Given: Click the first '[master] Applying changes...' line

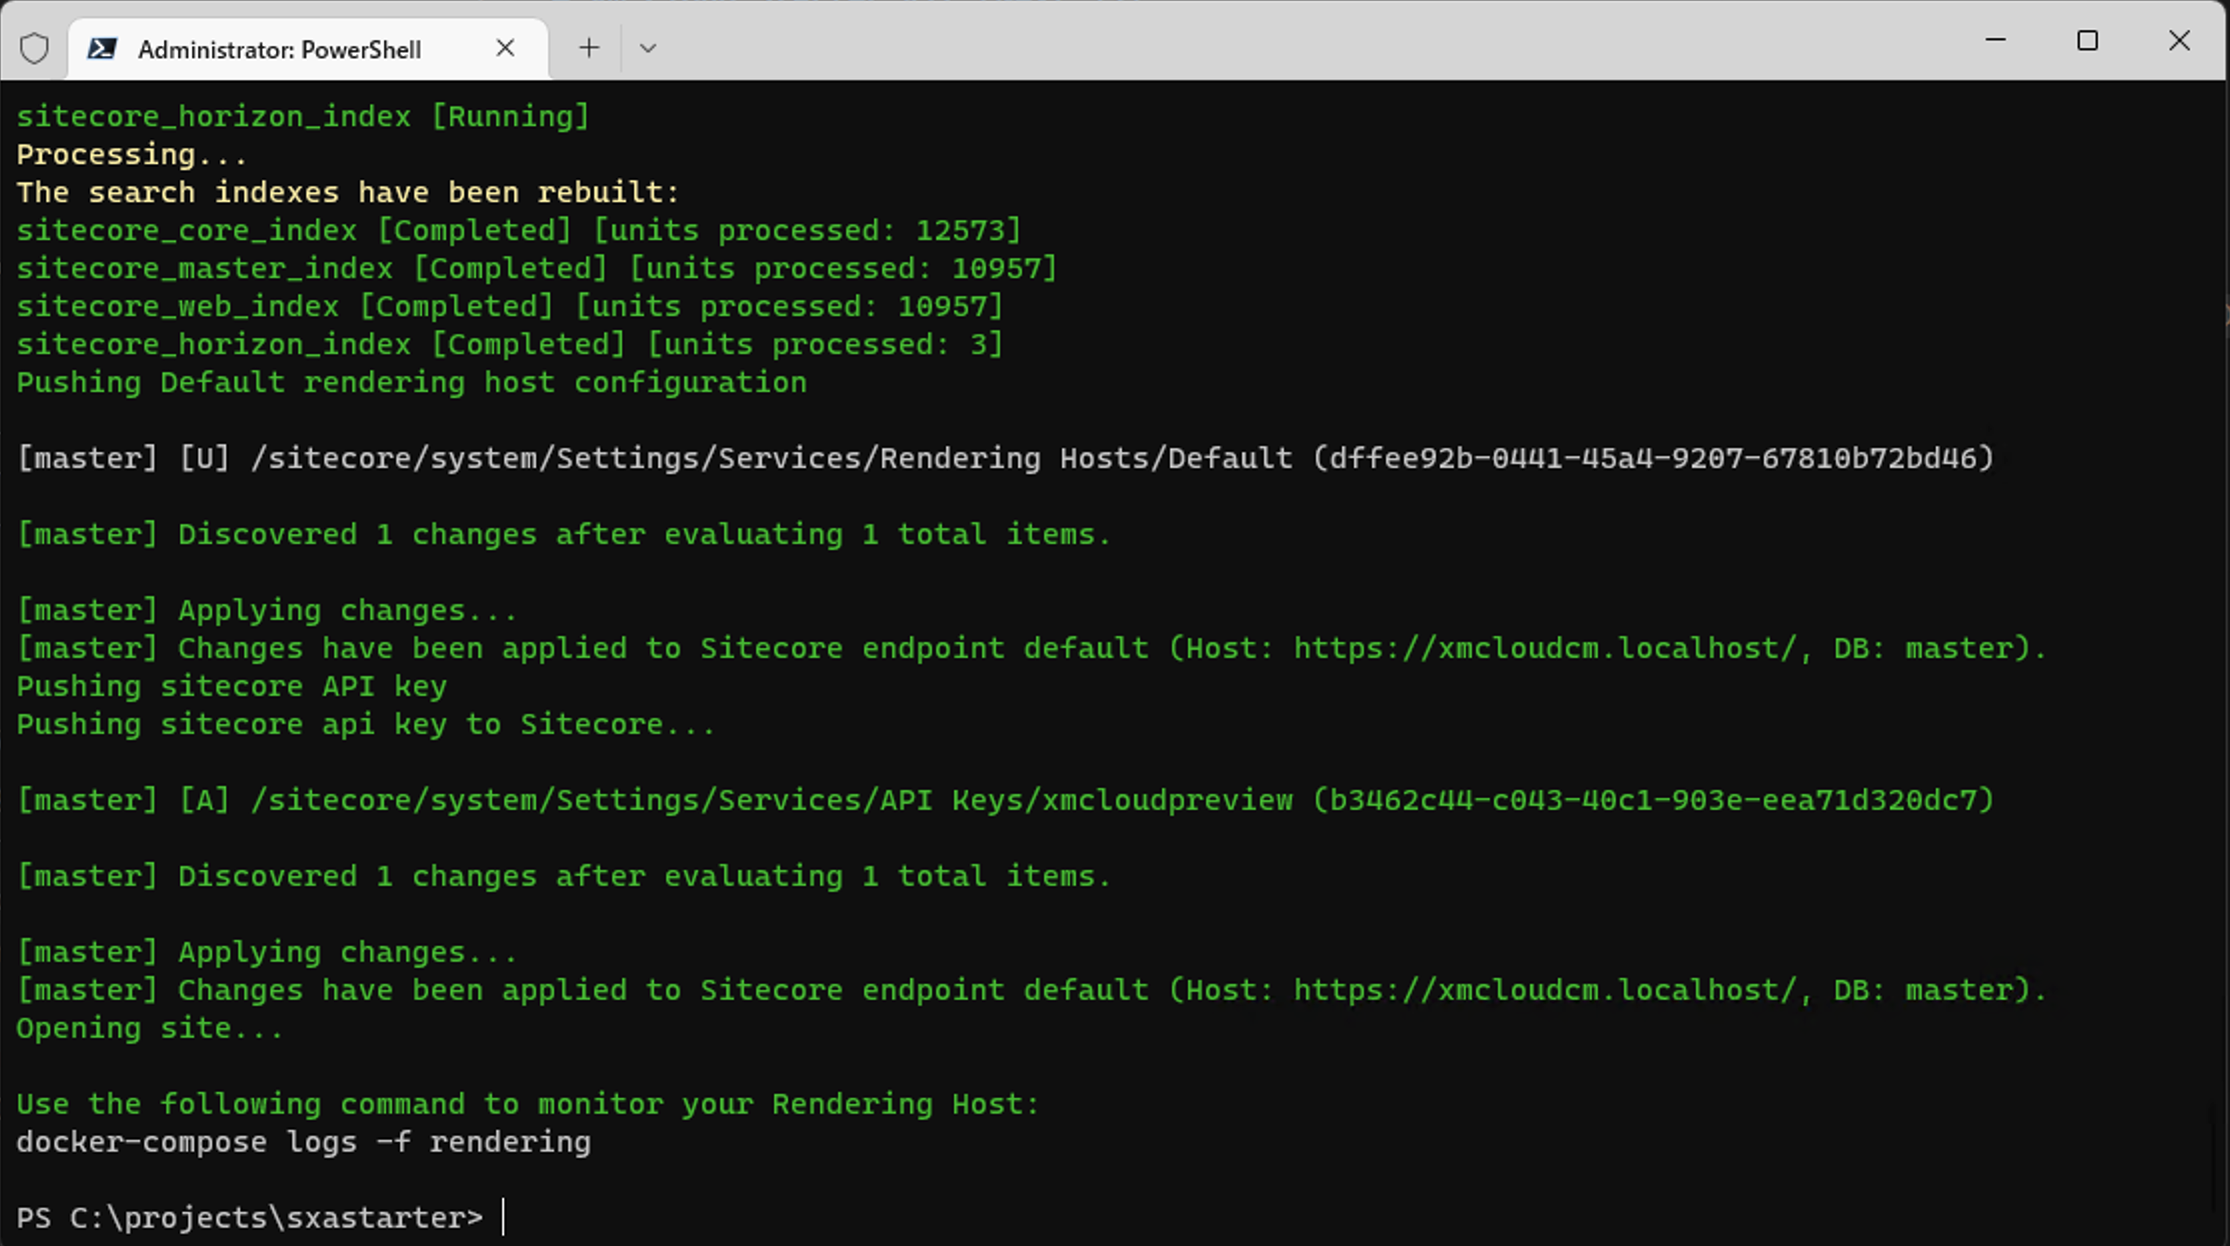Looking at the screenshot, I should (267, 611).
